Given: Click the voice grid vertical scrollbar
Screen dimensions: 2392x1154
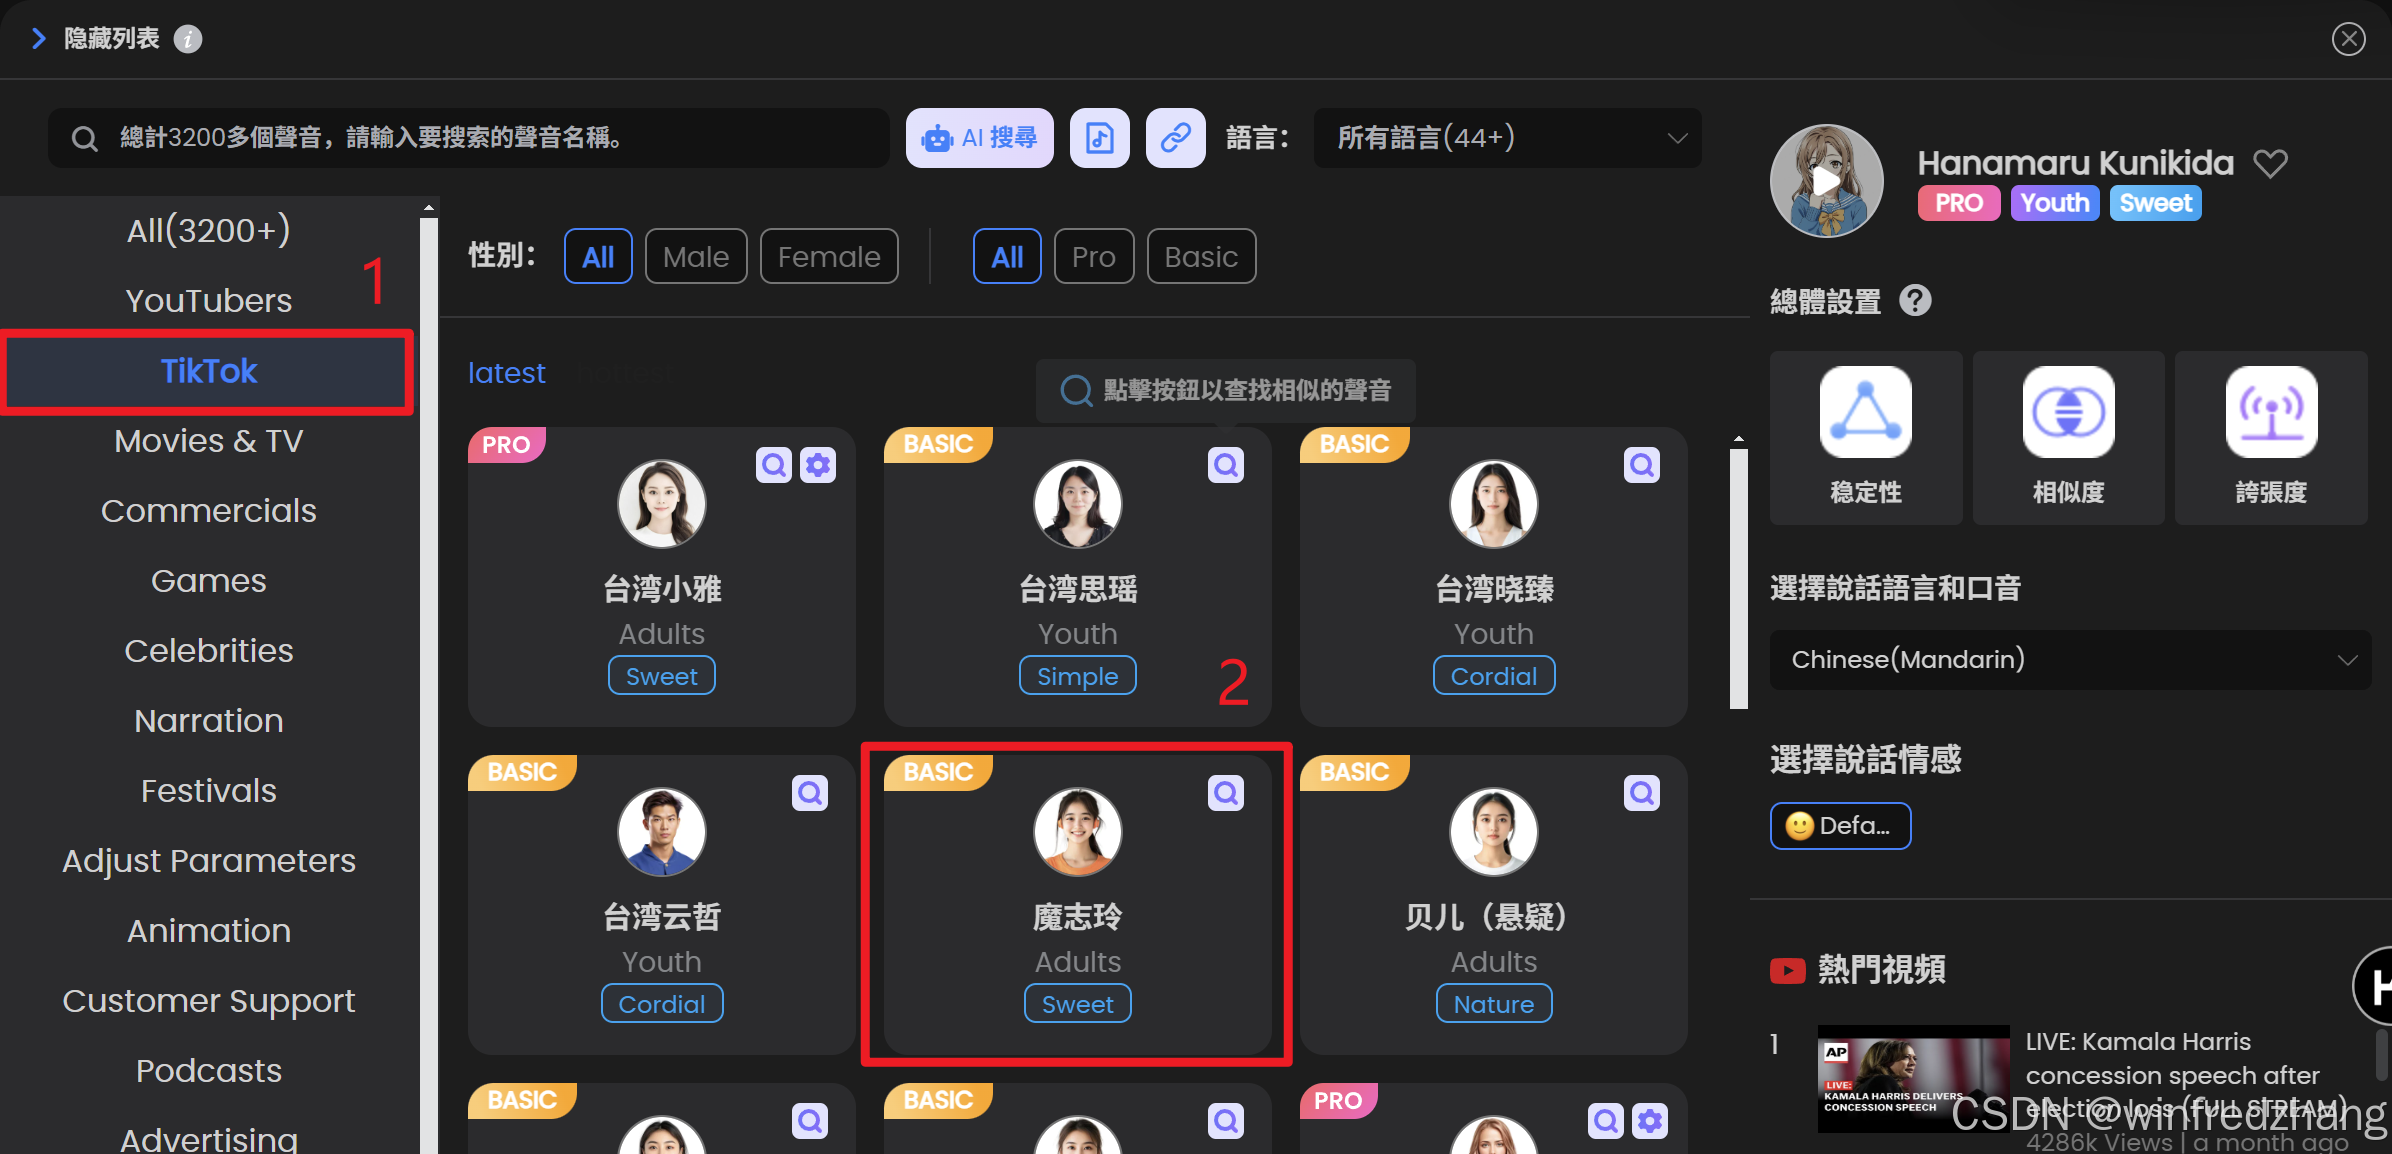Looking at the screenshot, I should pyautogui.click(x=1739, y=578).
